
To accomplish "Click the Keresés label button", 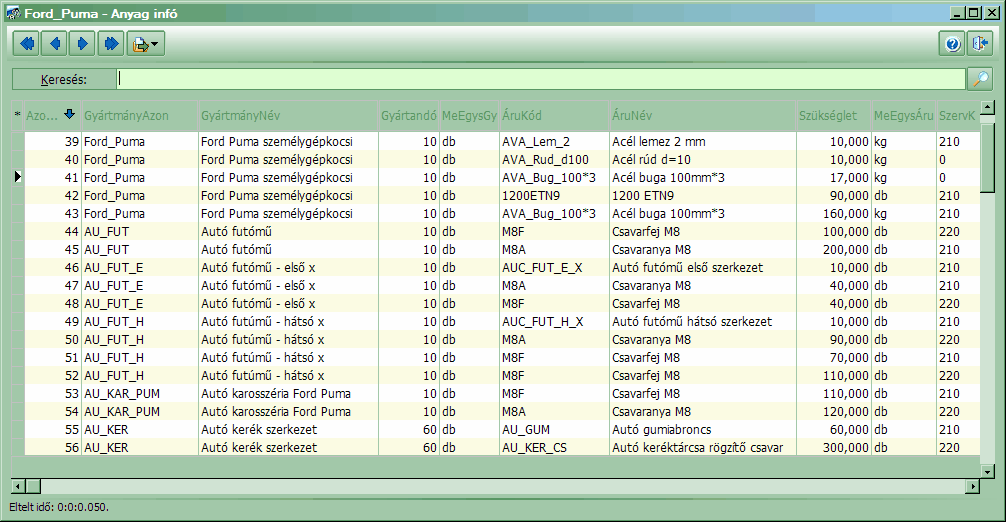I will (64, 80).
